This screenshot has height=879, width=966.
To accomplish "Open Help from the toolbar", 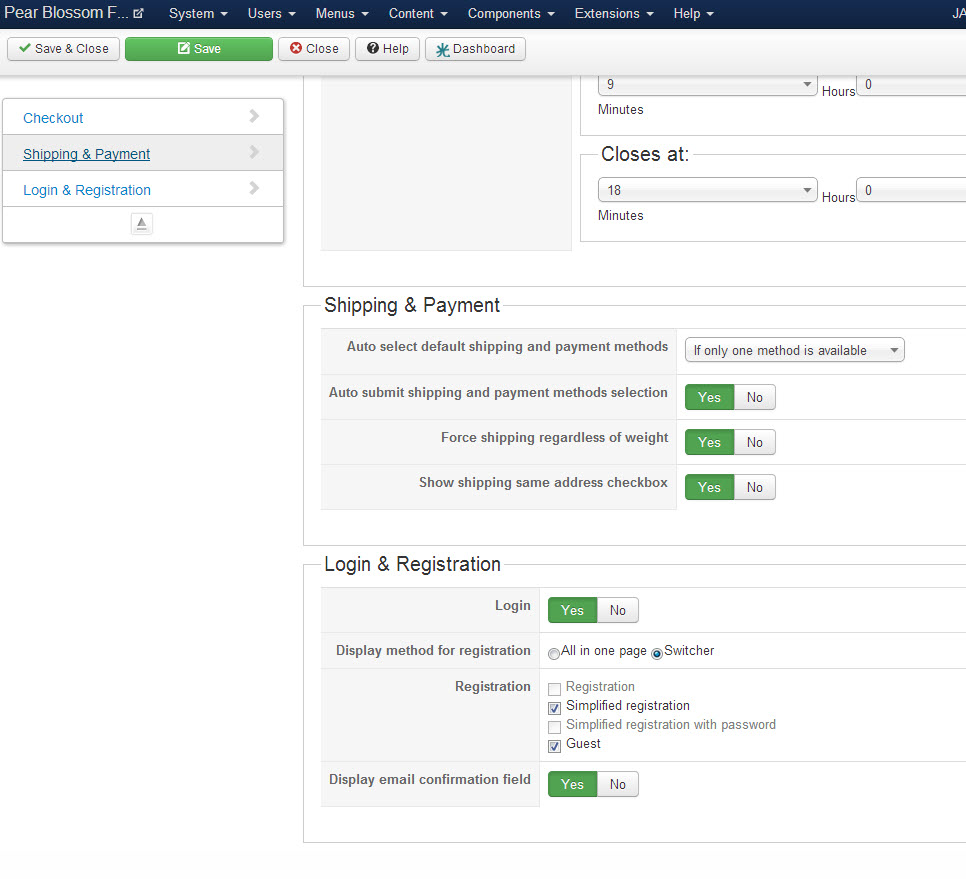I will point(387,49).
